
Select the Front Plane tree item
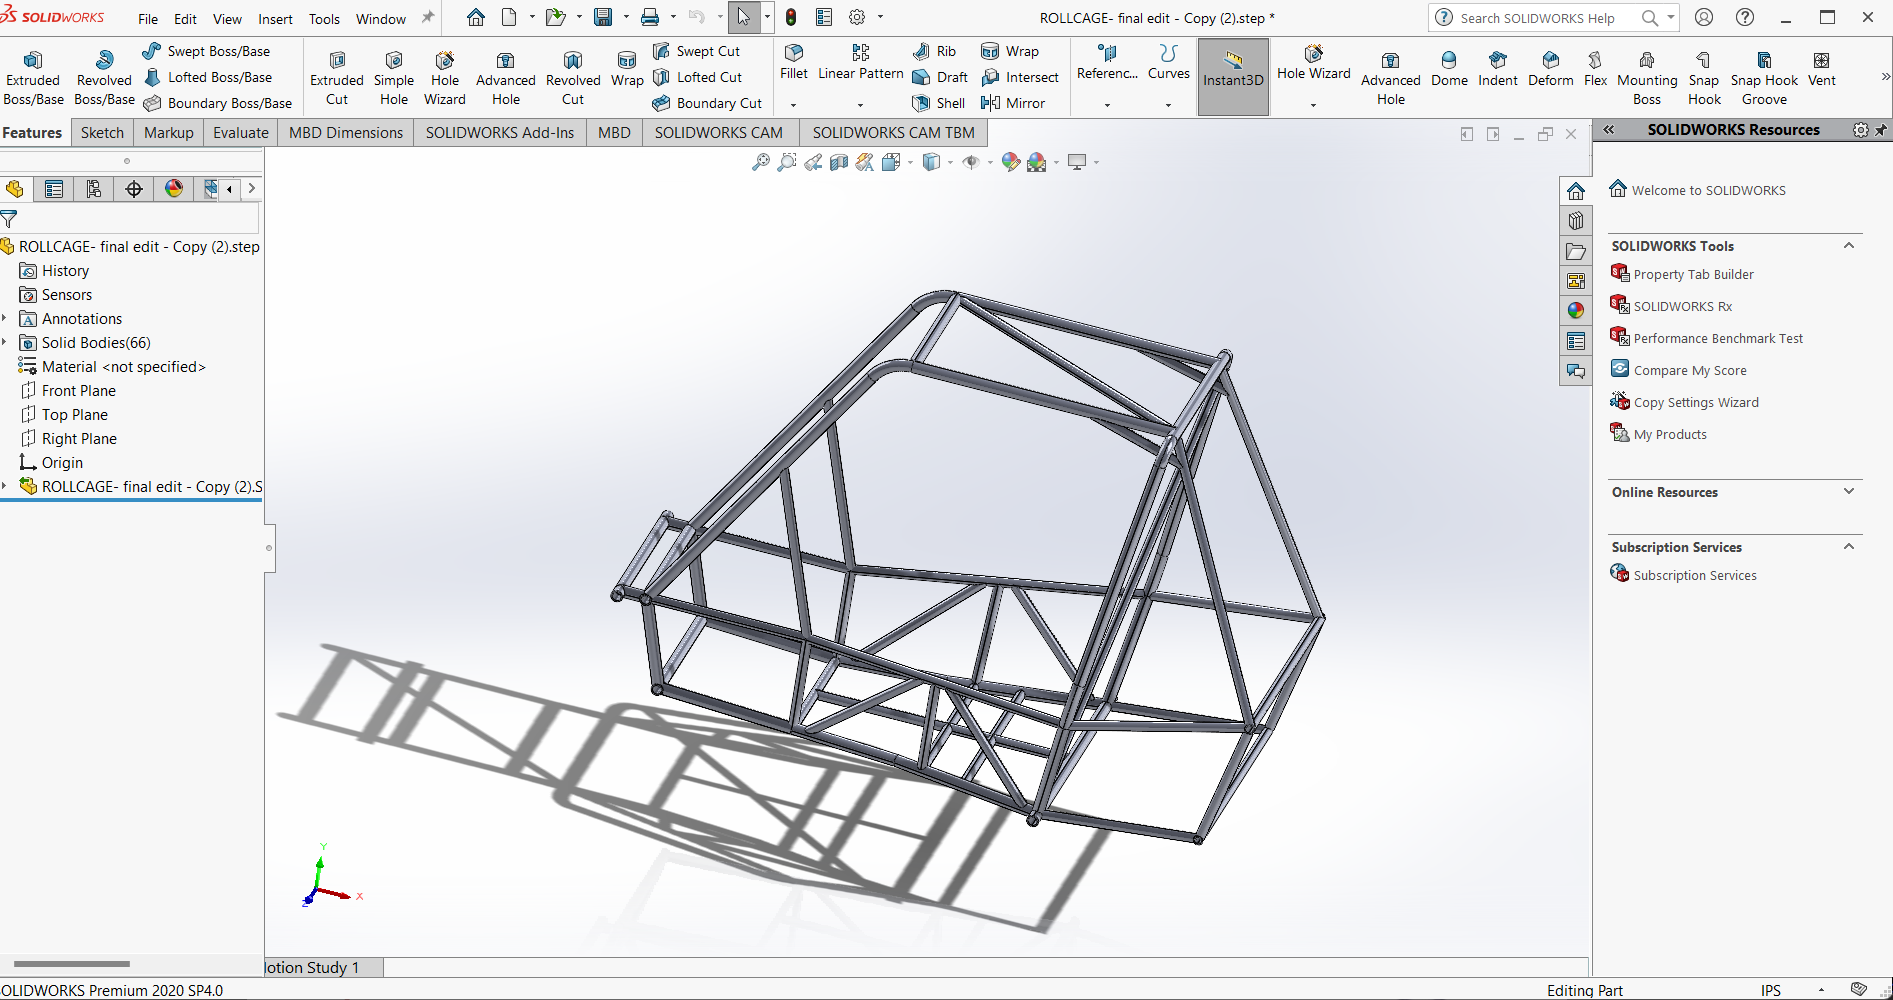click(79, 391)
